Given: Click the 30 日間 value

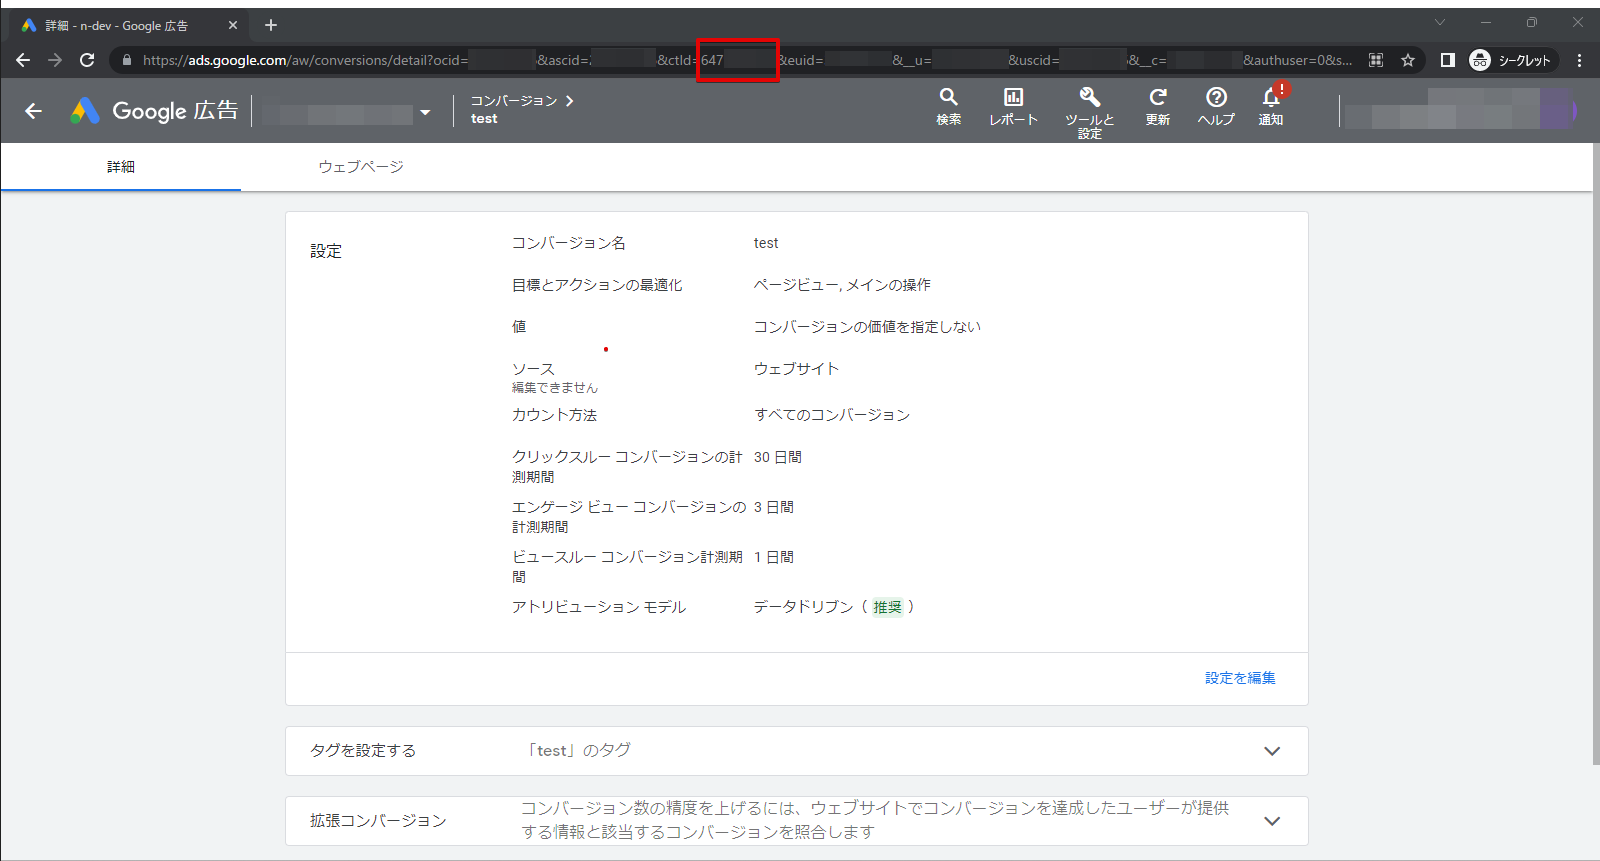Looking at the screenshot, I should click(x=778, y=457).
